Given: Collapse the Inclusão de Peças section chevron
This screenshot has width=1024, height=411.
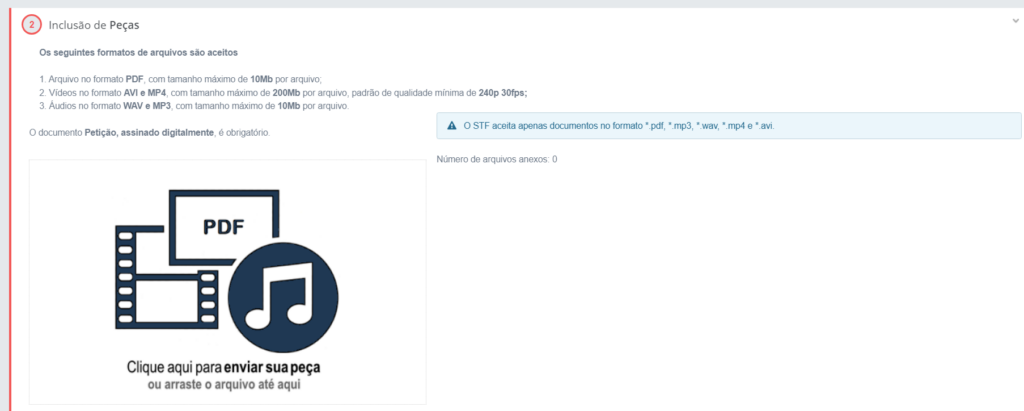Looking at the screenshot, I should click(1015, 20).
